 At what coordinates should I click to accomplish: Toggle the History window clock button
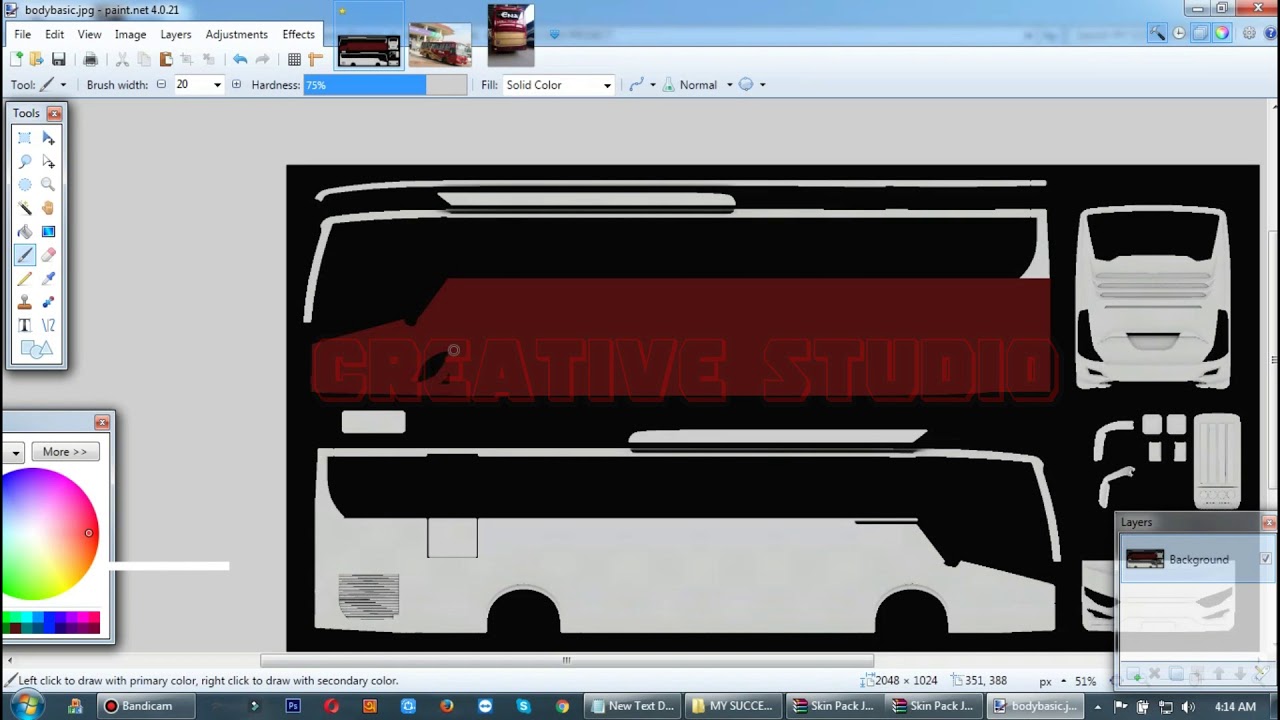point(1179,33)
